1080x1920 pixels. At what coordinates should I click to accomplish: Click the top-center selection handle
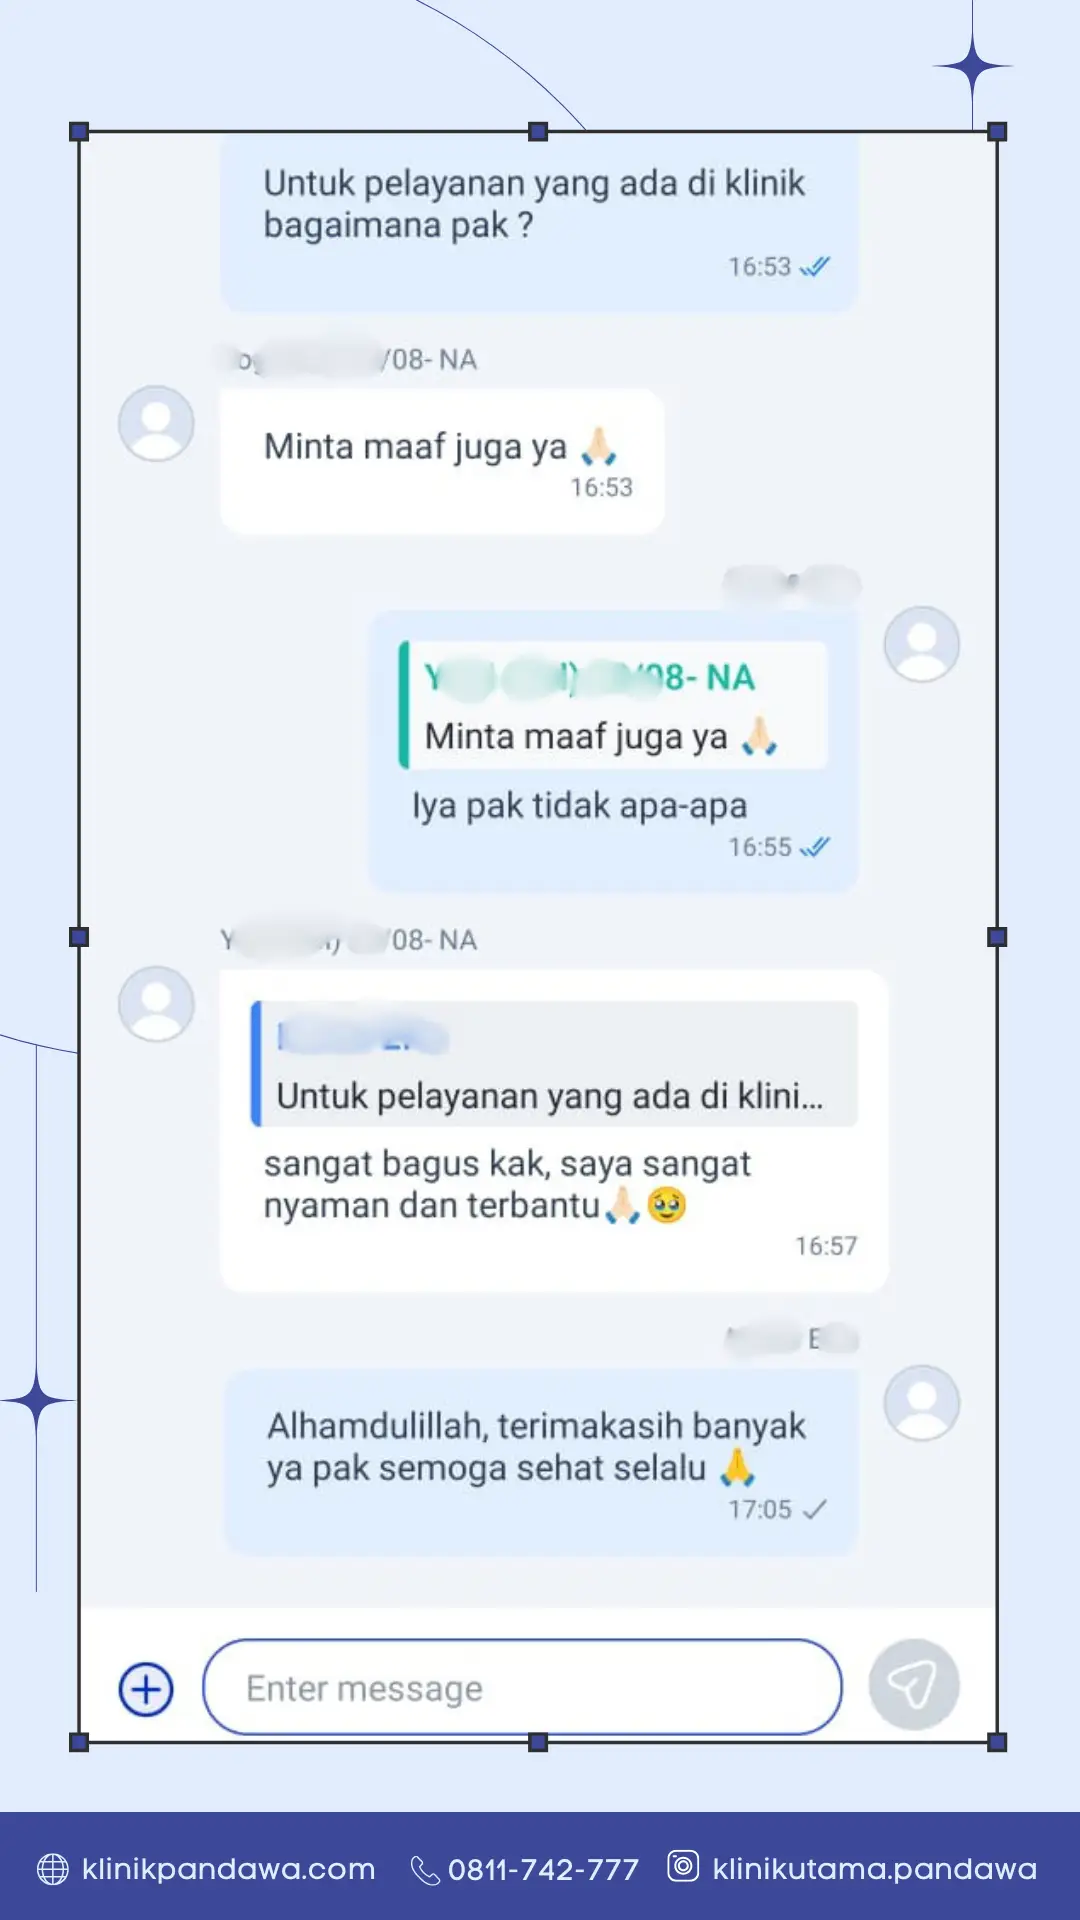pos(538,131)
